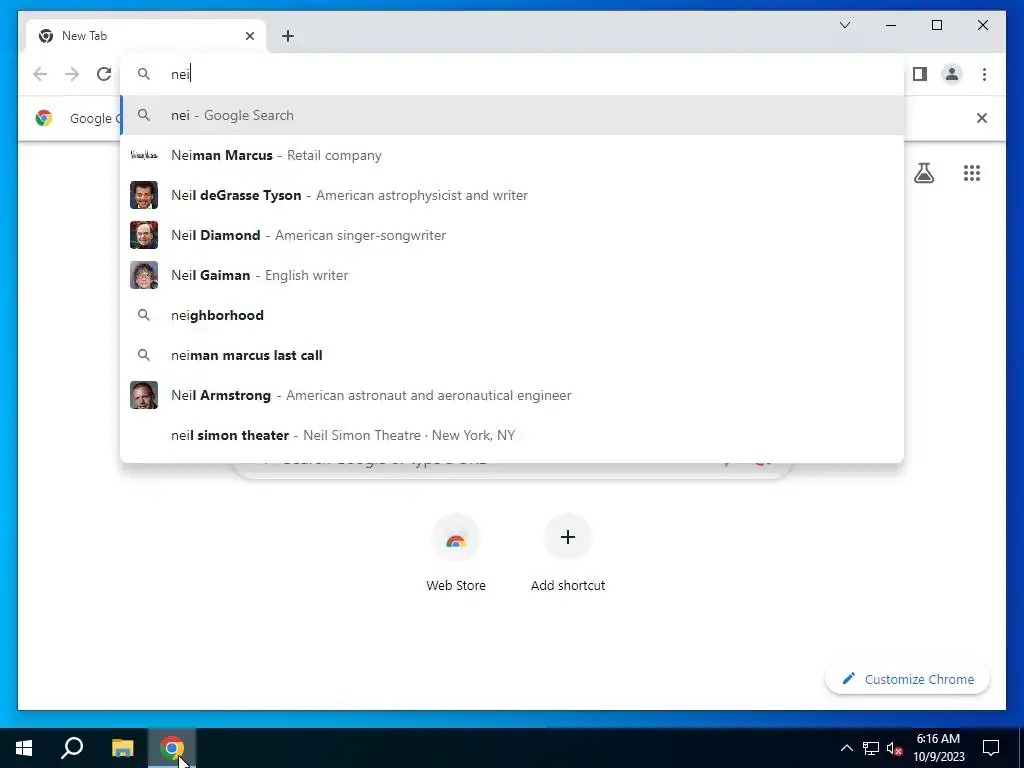Close the New Tab tab
1024x768 pixels.
[249, 36]
